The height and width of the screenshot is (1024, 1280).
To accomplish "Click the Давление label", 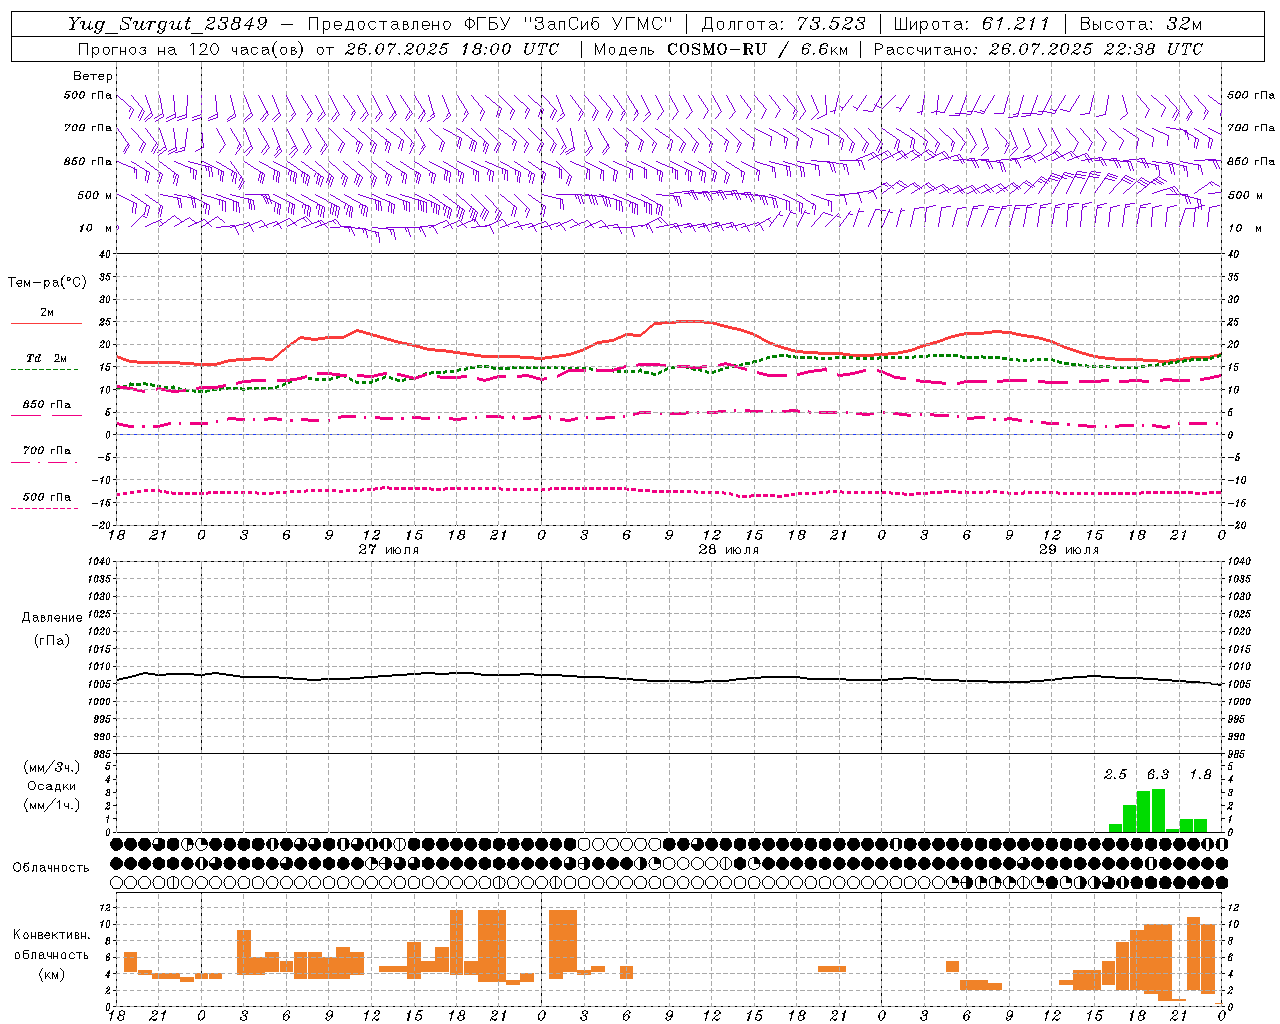I will pyautogui.click(x=52, y=618).
